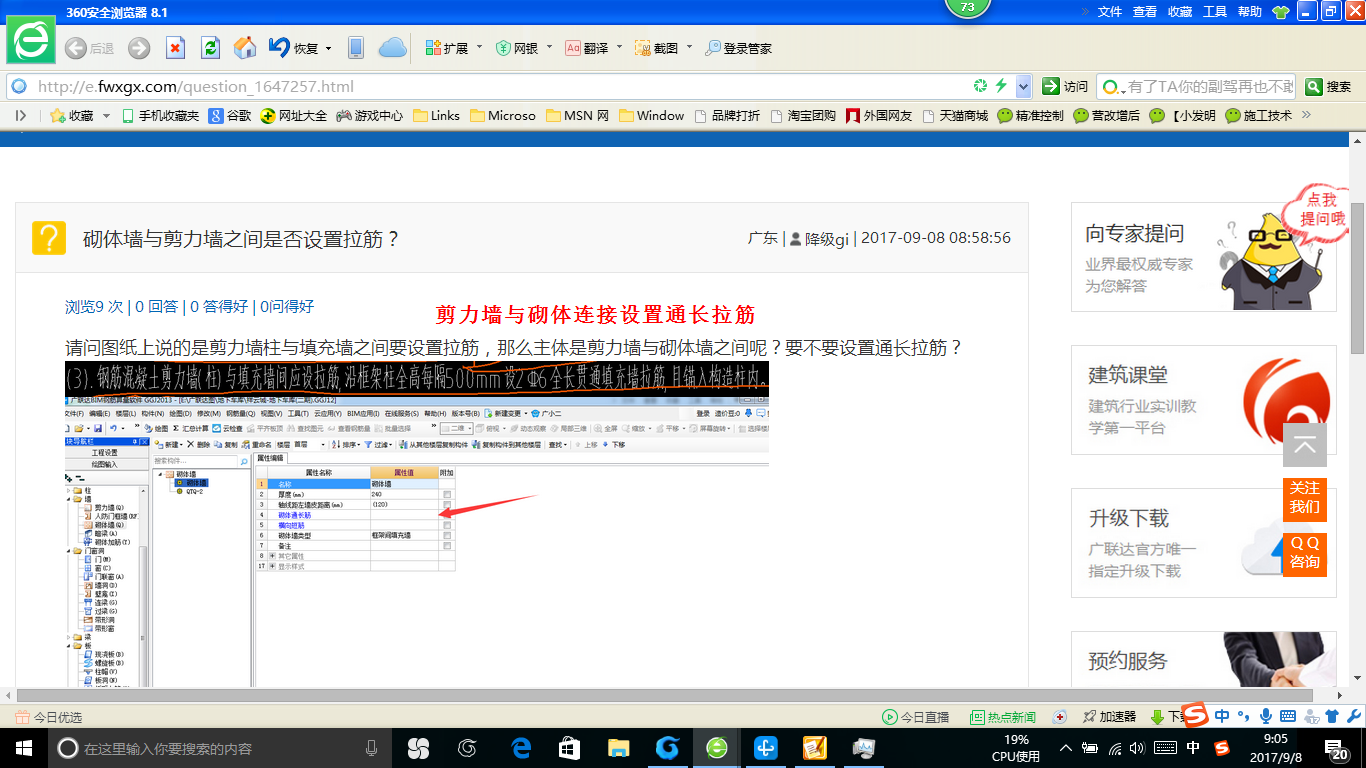Open the 升级下载 panel

pyautogui.click(x=1204, y=543)
